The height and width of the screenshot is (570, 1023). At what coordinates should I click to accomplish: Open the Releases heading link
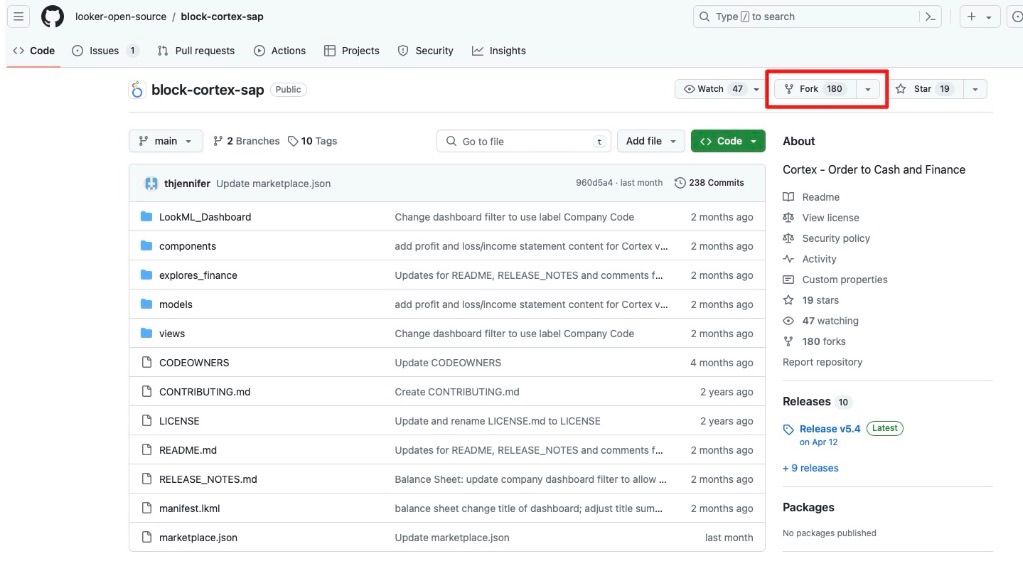(806, 401)
